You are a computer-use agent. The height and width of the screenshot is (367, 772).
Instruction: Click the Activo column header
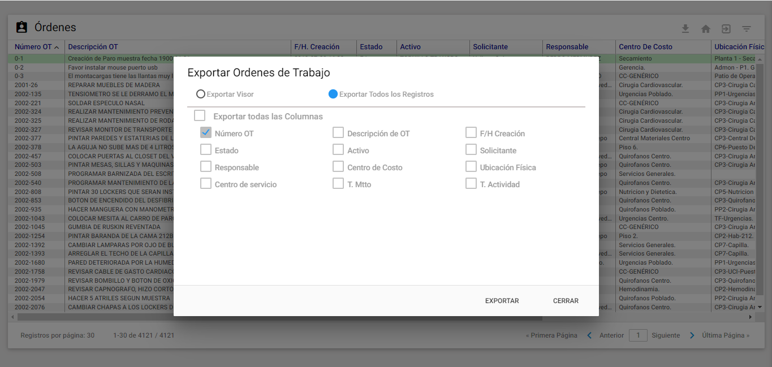pos(410,47)
